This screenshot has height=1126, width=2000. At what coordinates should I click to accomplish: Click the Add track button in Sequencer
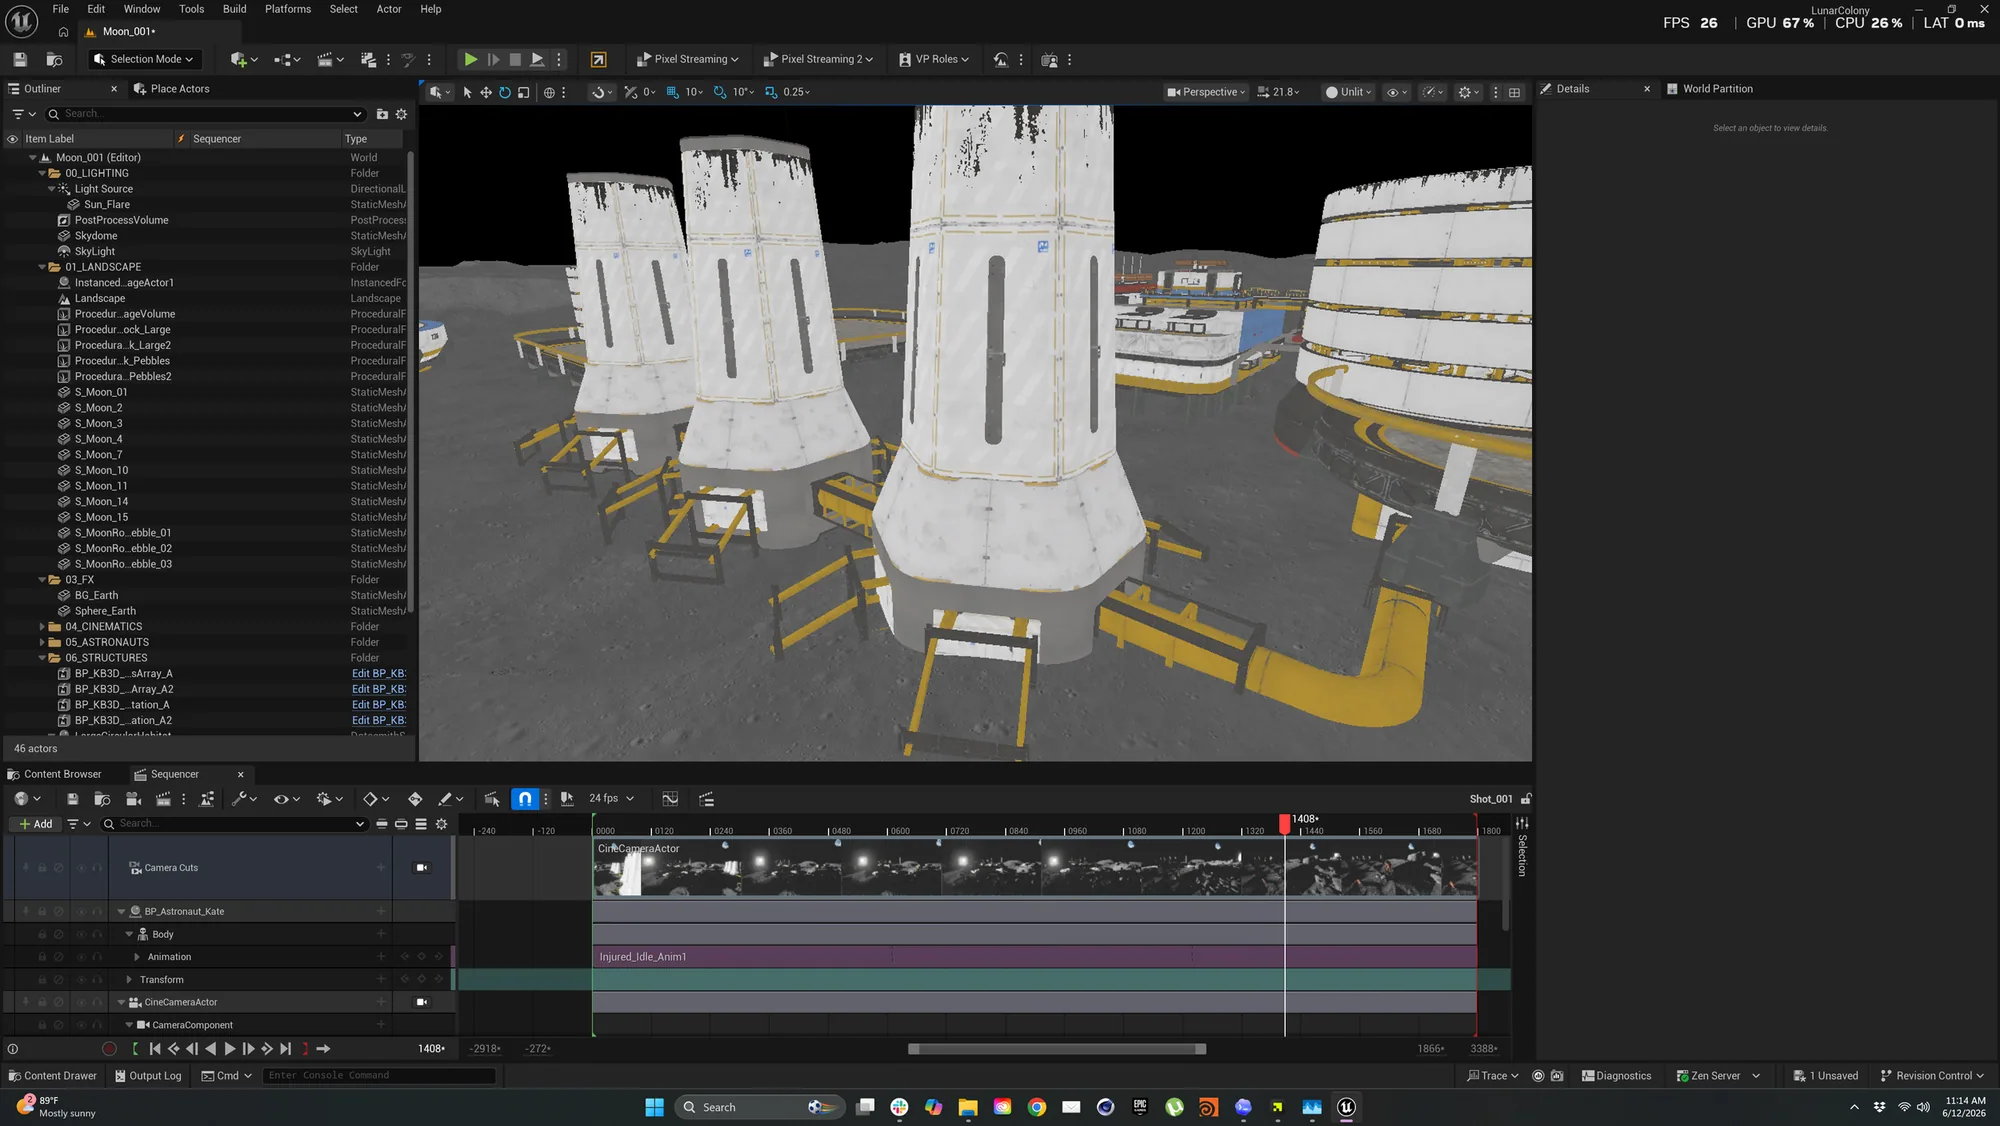(x=36, y=825)
